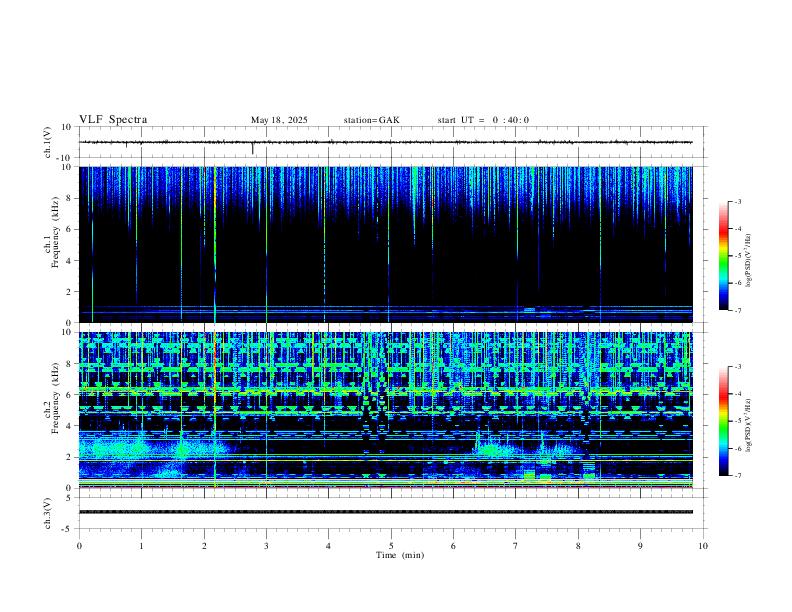
Task: Click the "4" kHz tick on ch.2 spectrogram axis
Action: [x=69, y=426]
